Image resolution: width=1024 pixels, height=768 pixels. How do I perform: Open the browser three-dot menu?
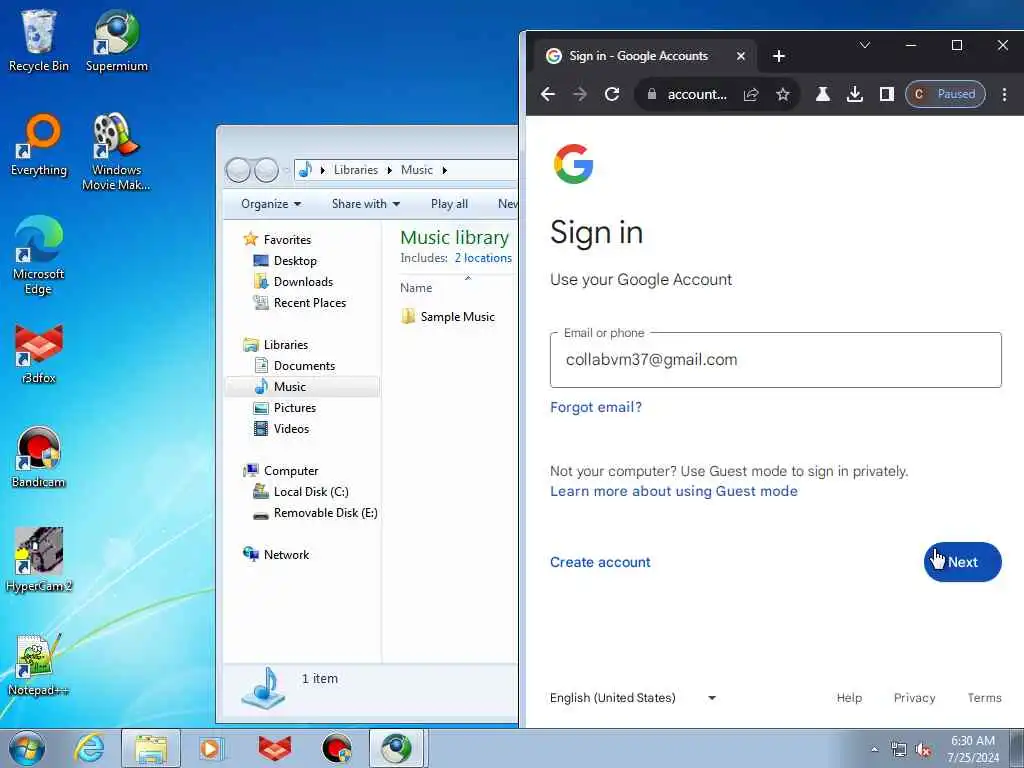1004,94
